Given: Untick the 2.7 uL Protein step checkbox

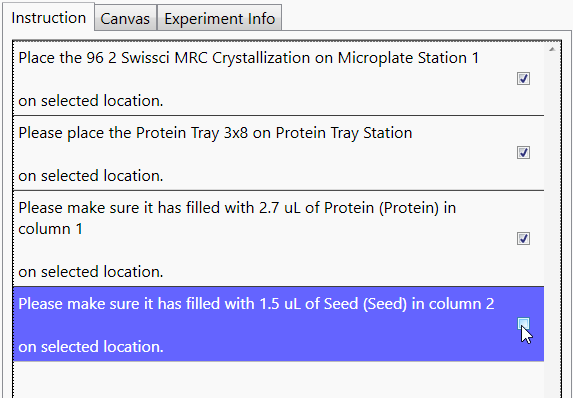Looking at the screenshot, I should [x=523, y=238].
